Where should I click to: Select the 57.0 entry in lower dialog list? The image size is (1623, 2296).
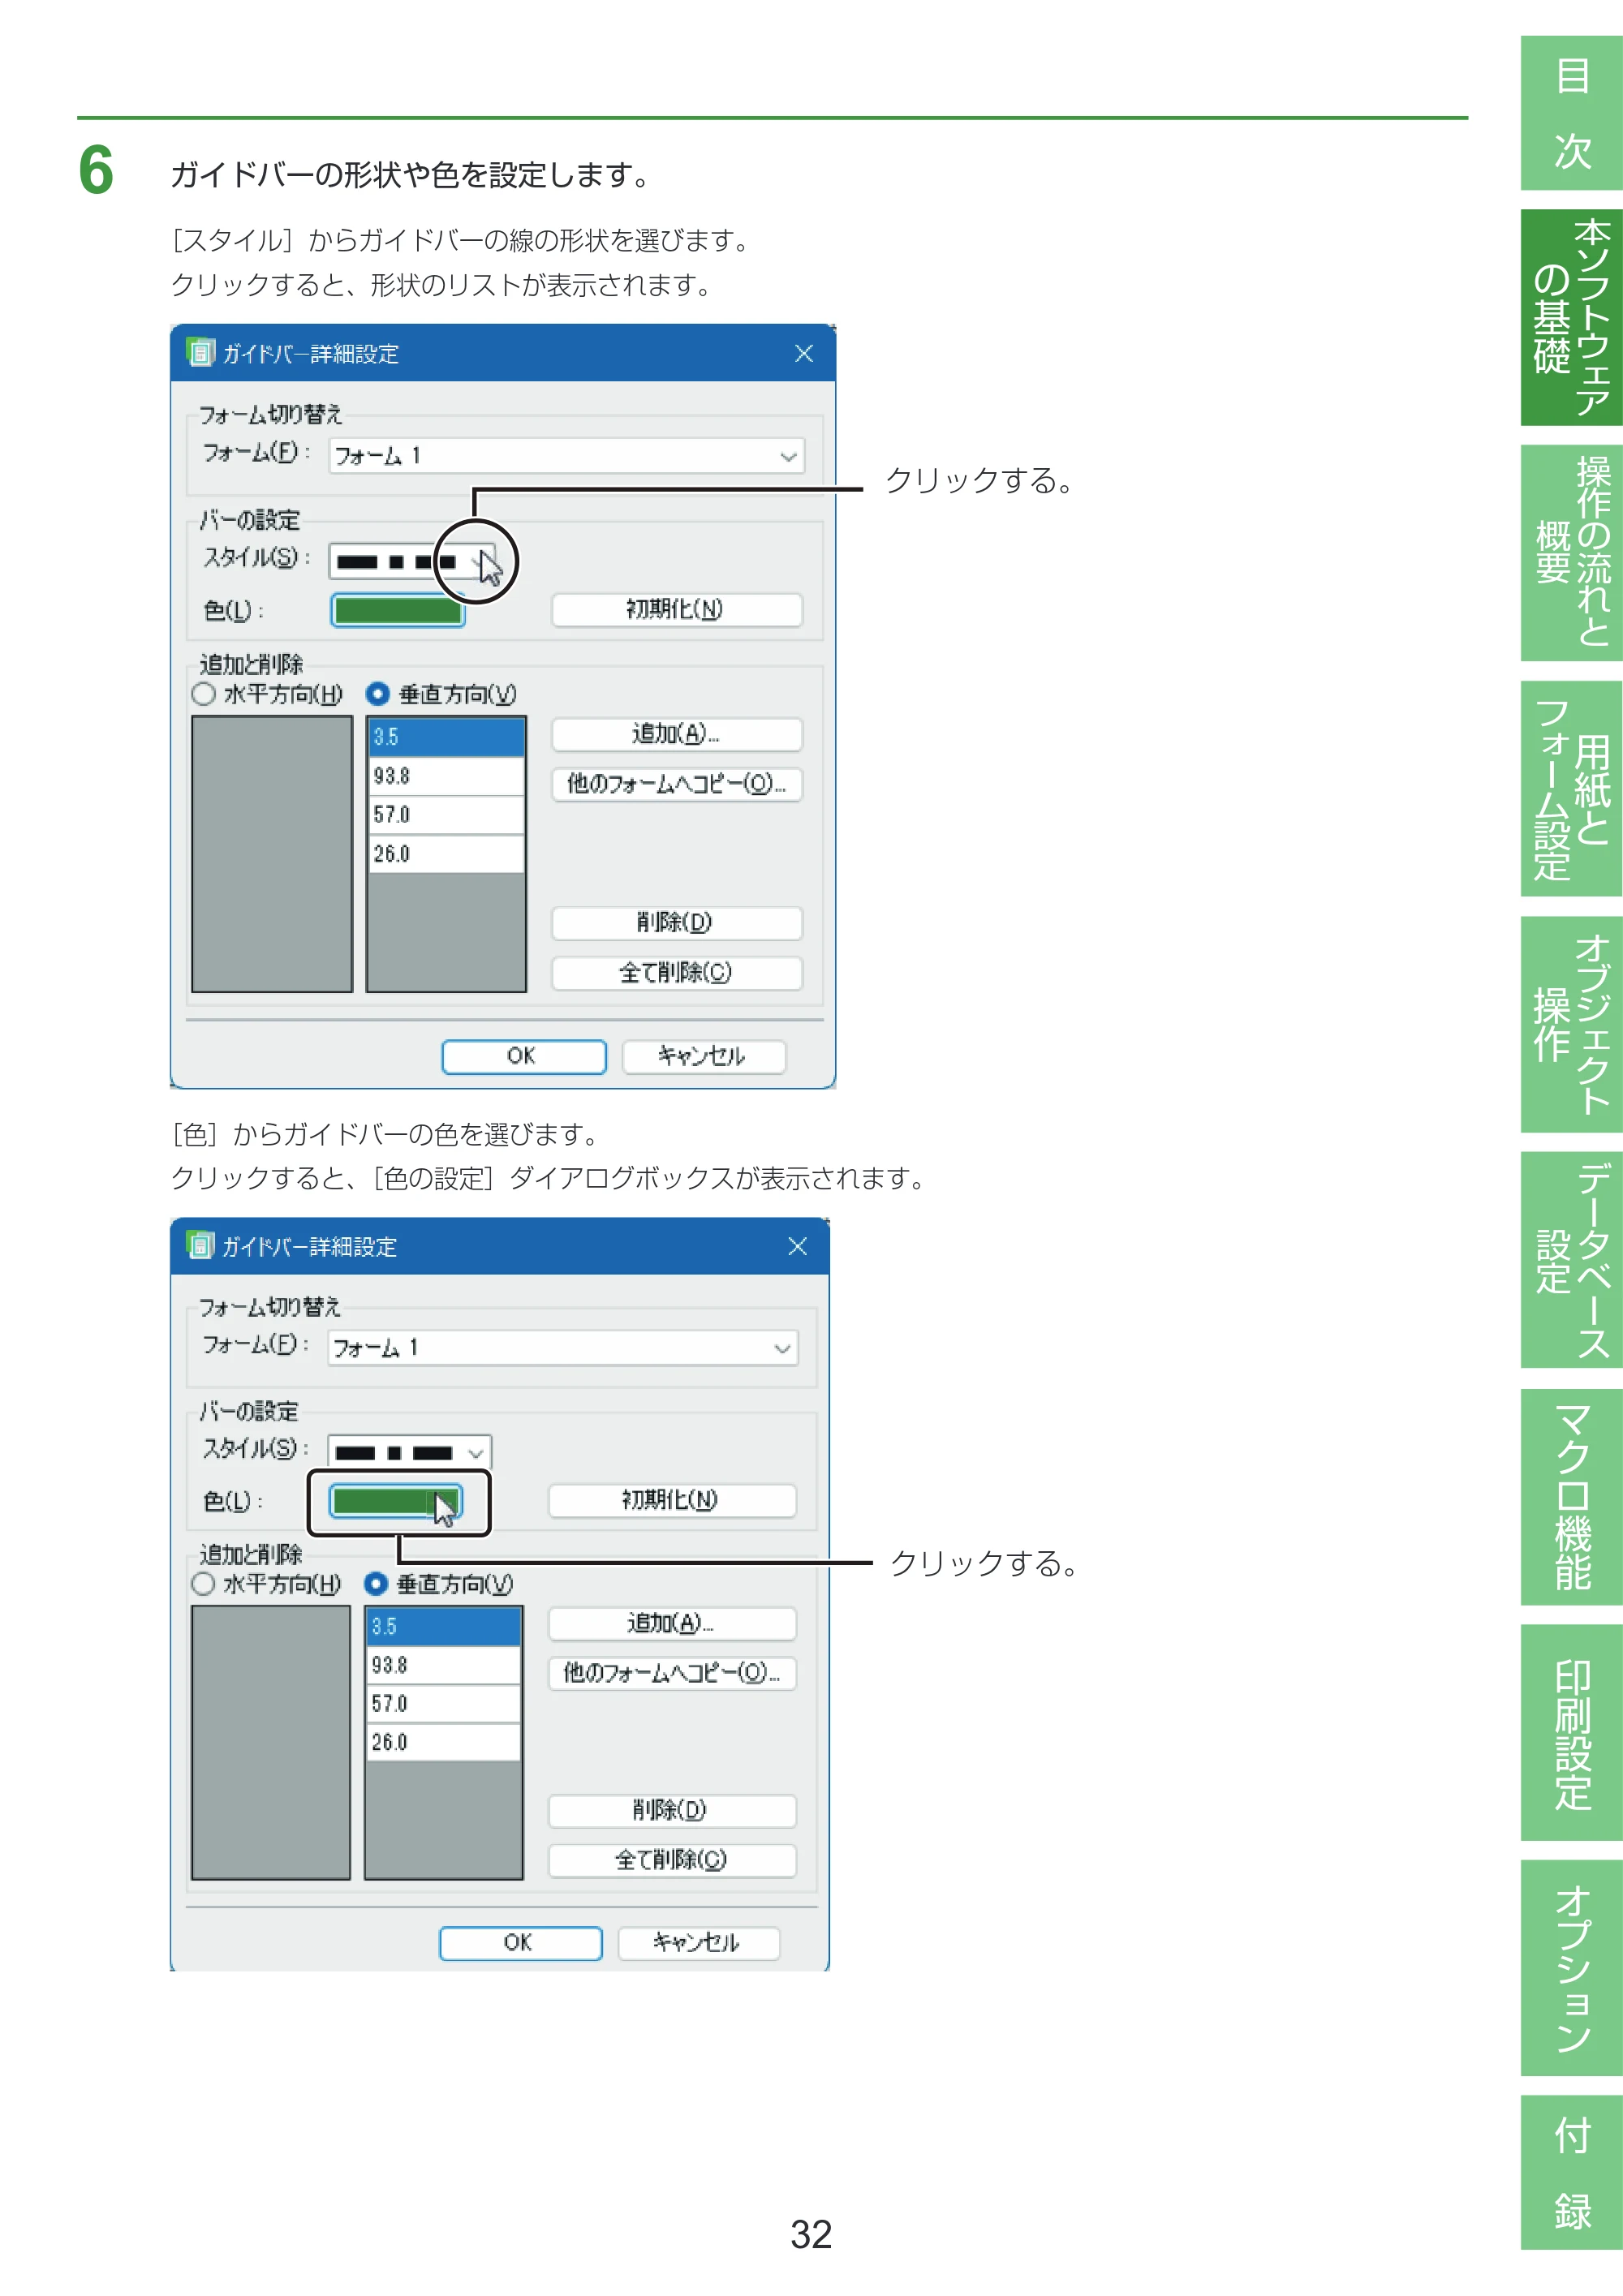(444, 1704)
